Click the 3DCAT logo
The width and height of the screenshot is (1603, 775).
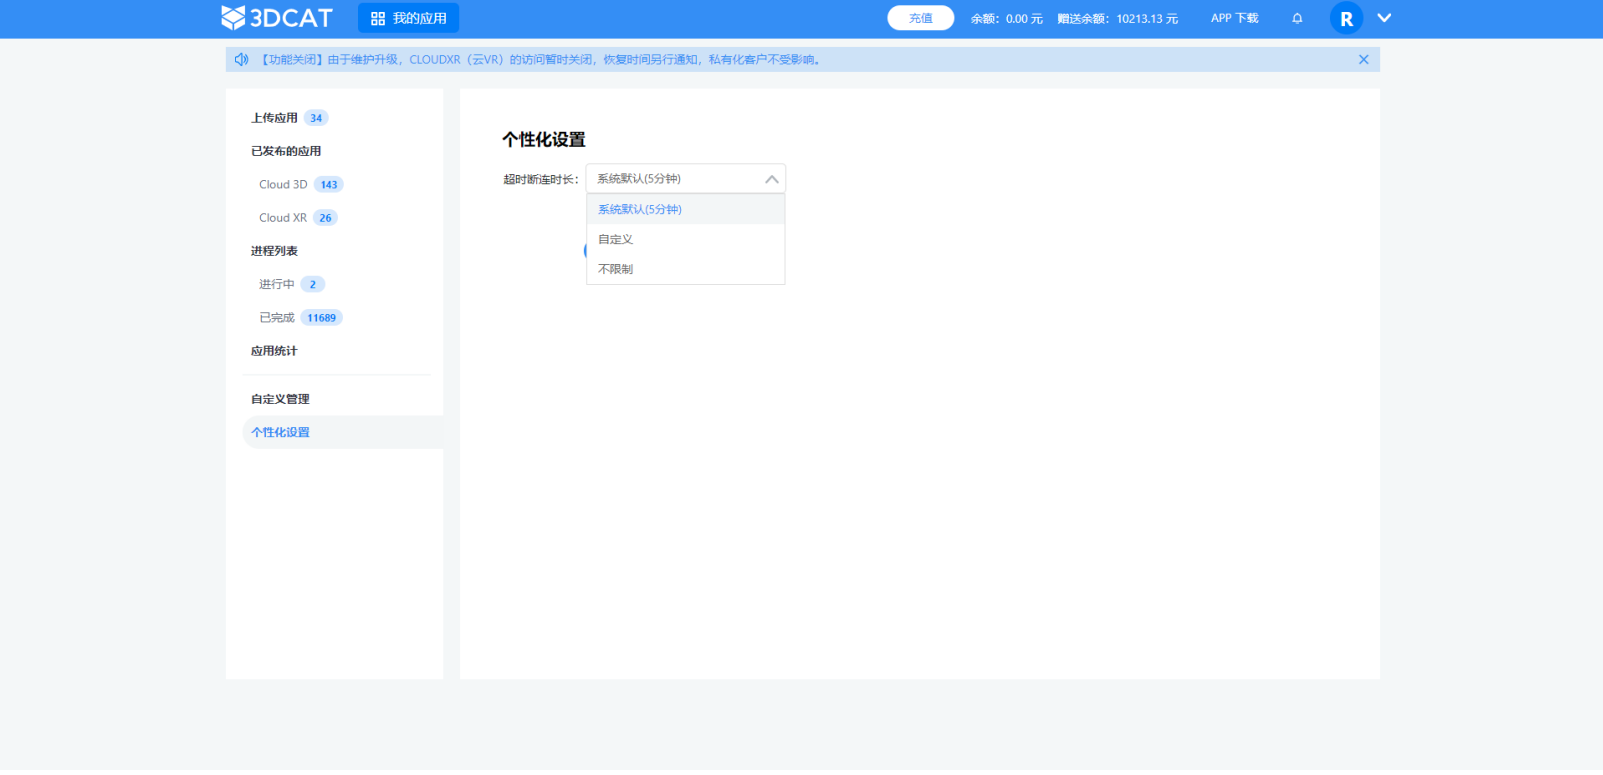click(x=277, y=18)
